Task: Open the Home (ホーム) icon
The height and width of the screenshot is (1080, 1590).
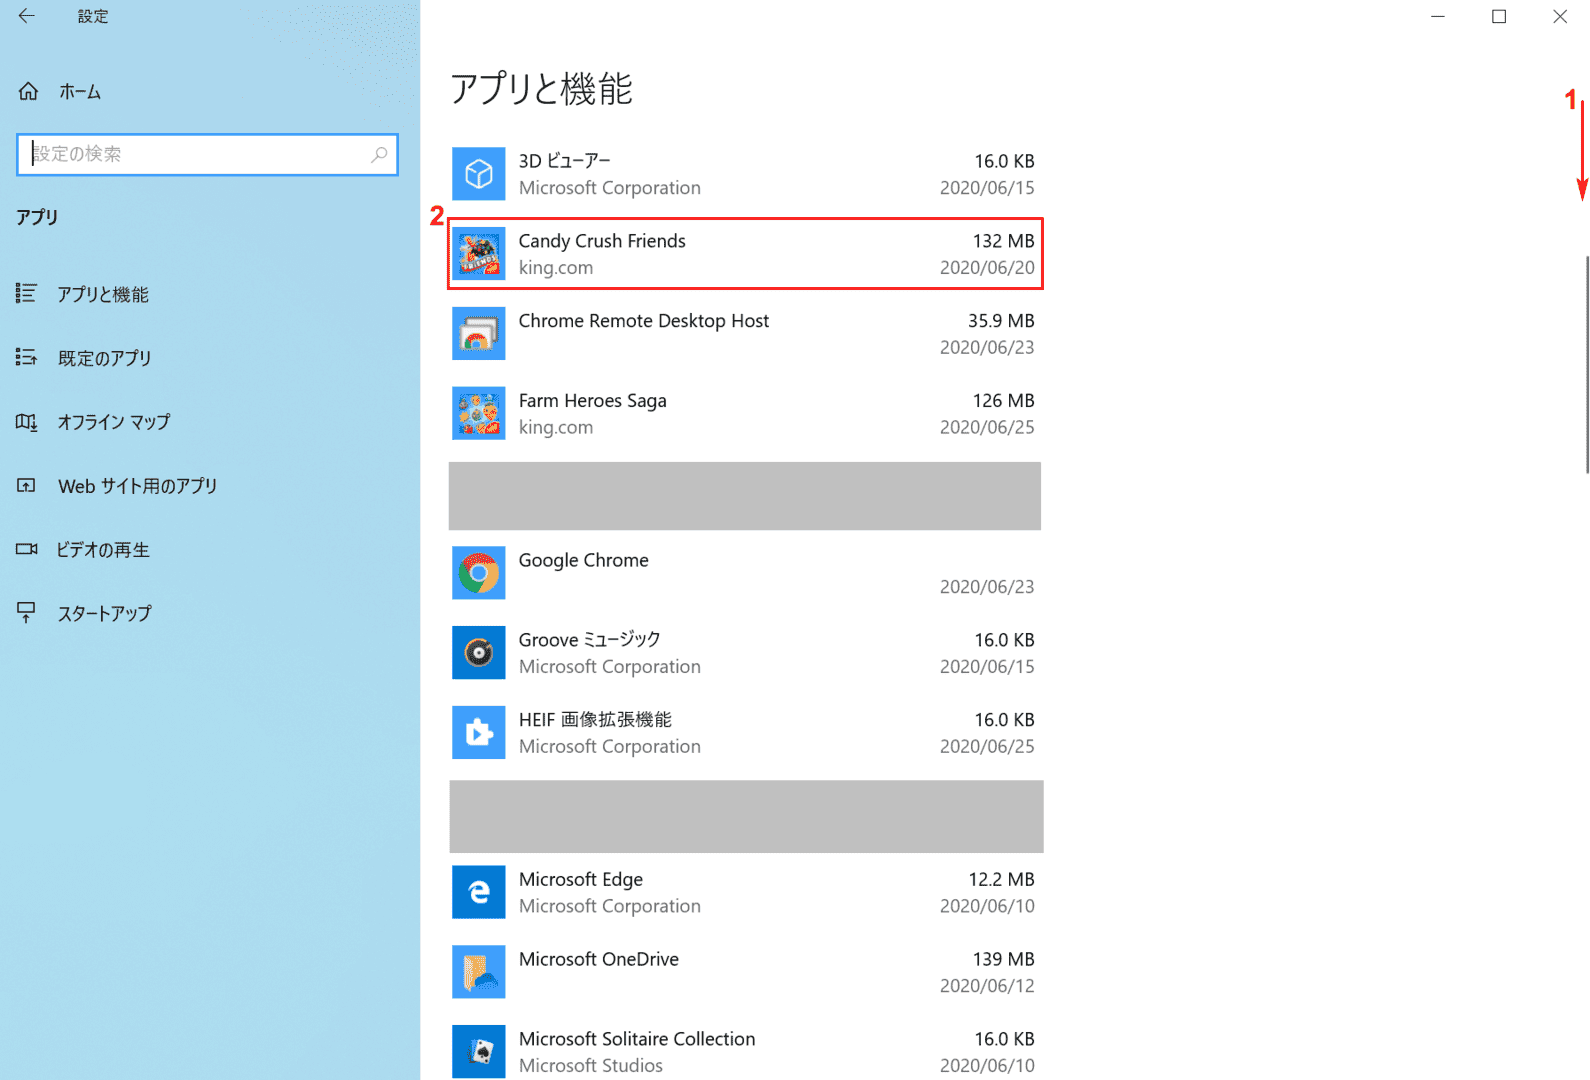Action: click(x=28, y=91)
